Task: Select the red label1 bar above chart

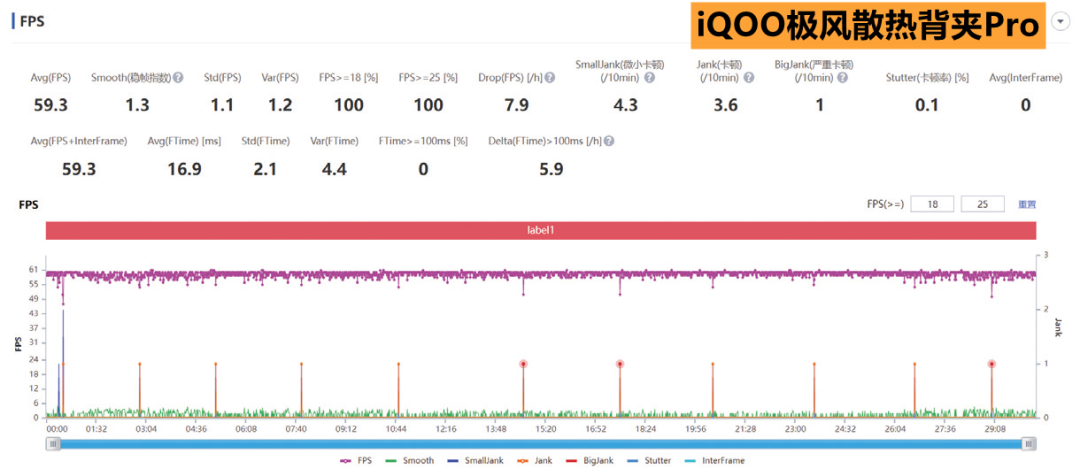Action: [x=541, y=231]
